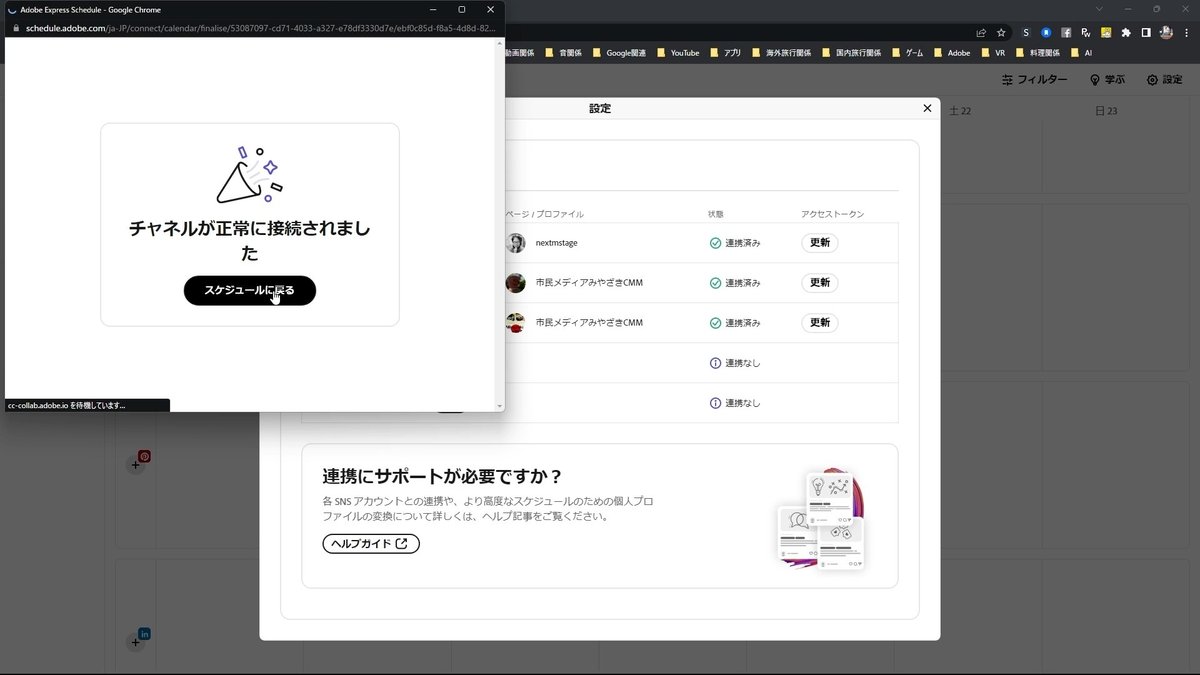
Task: Open the Adobe bookmark folder
Action: [x=952, y=53]
